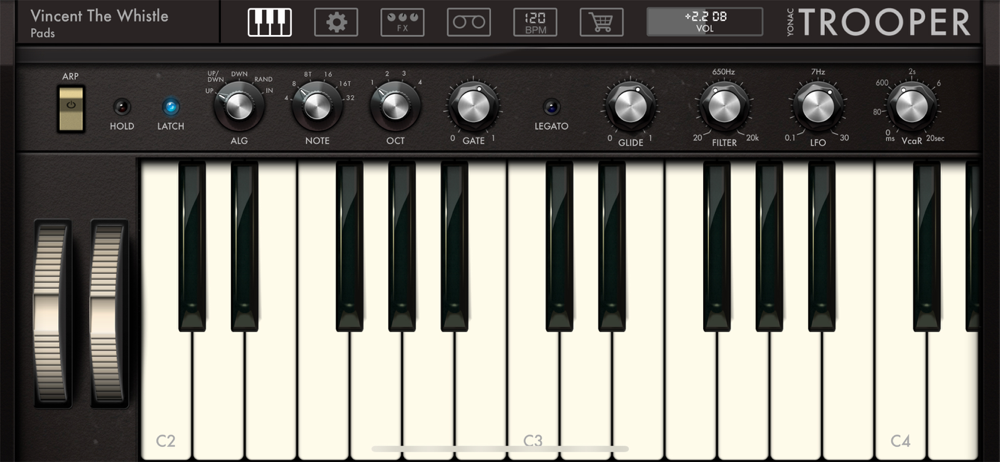Image resolution: width=1000 pixels, height=462 pixels.
Task: Click the GLIDE knob
Action: [631, 106]
